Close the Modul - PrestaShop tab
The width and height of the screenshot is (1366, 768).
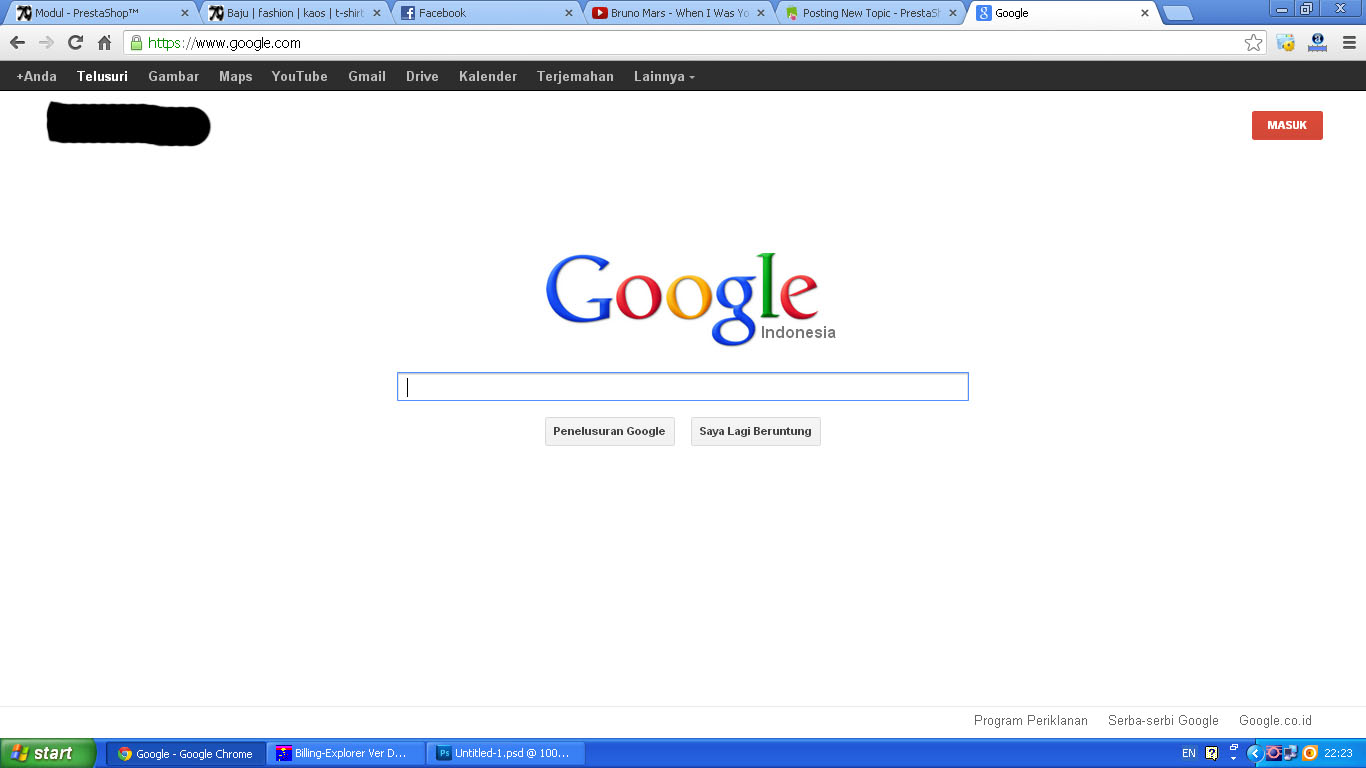(x=184, y=13)
